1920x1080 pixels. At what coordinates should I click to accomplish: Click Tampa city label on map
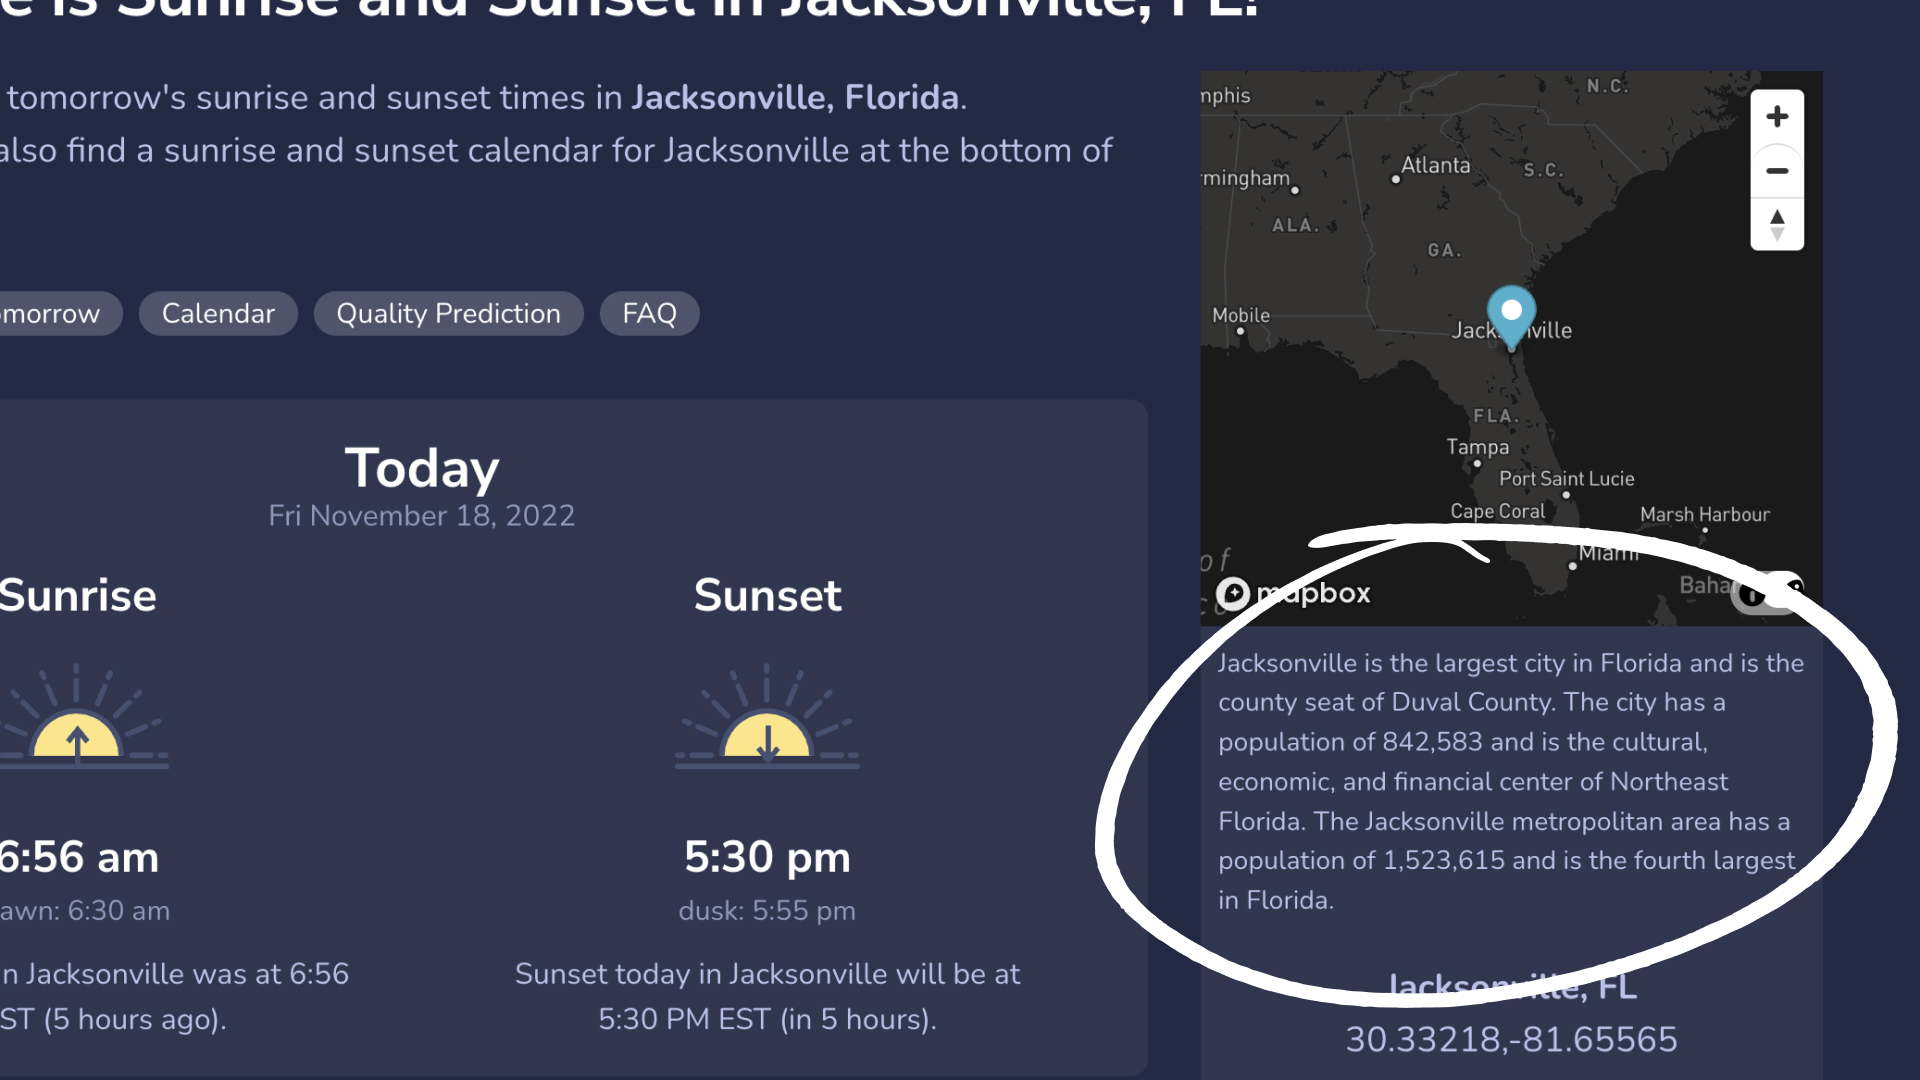1477,447
